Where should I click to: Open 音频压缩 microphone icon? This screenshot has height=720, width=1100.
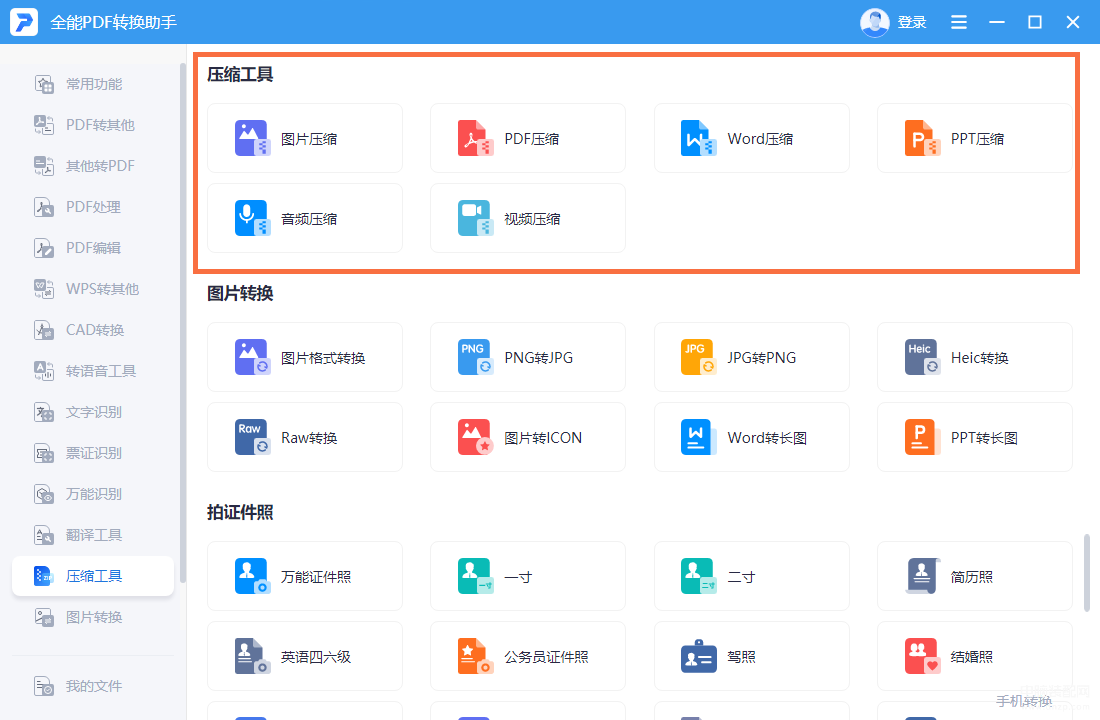click(x=251, y=218)
